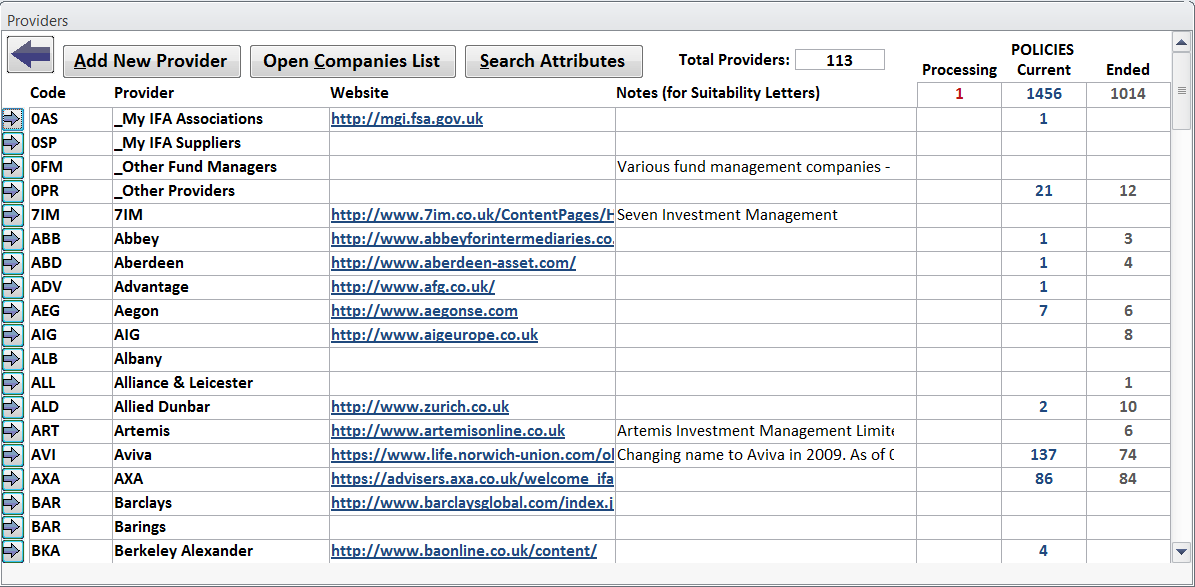1195x587 pixels.
Task: Follow the aegonse.com website link
Action: point(424,311)
